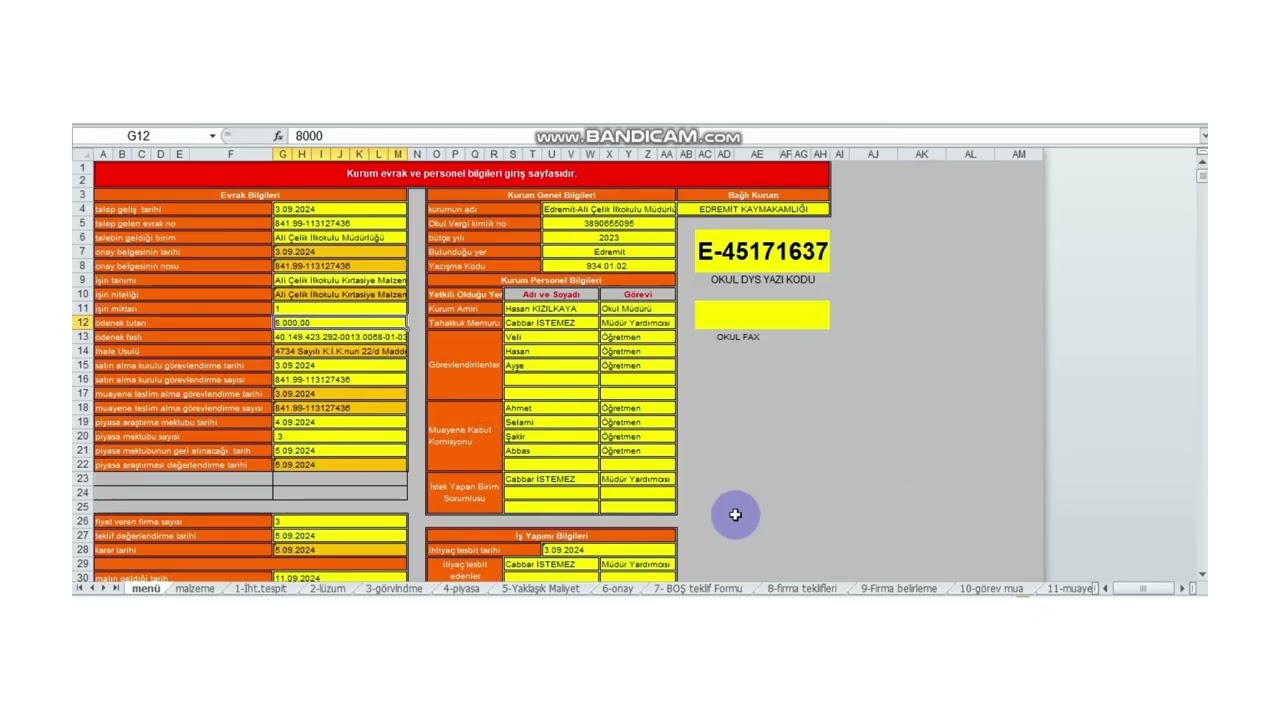Click the Okul Müdürü title cell
The height and width of the screenshot is (720, 1280).
[638, 309]
